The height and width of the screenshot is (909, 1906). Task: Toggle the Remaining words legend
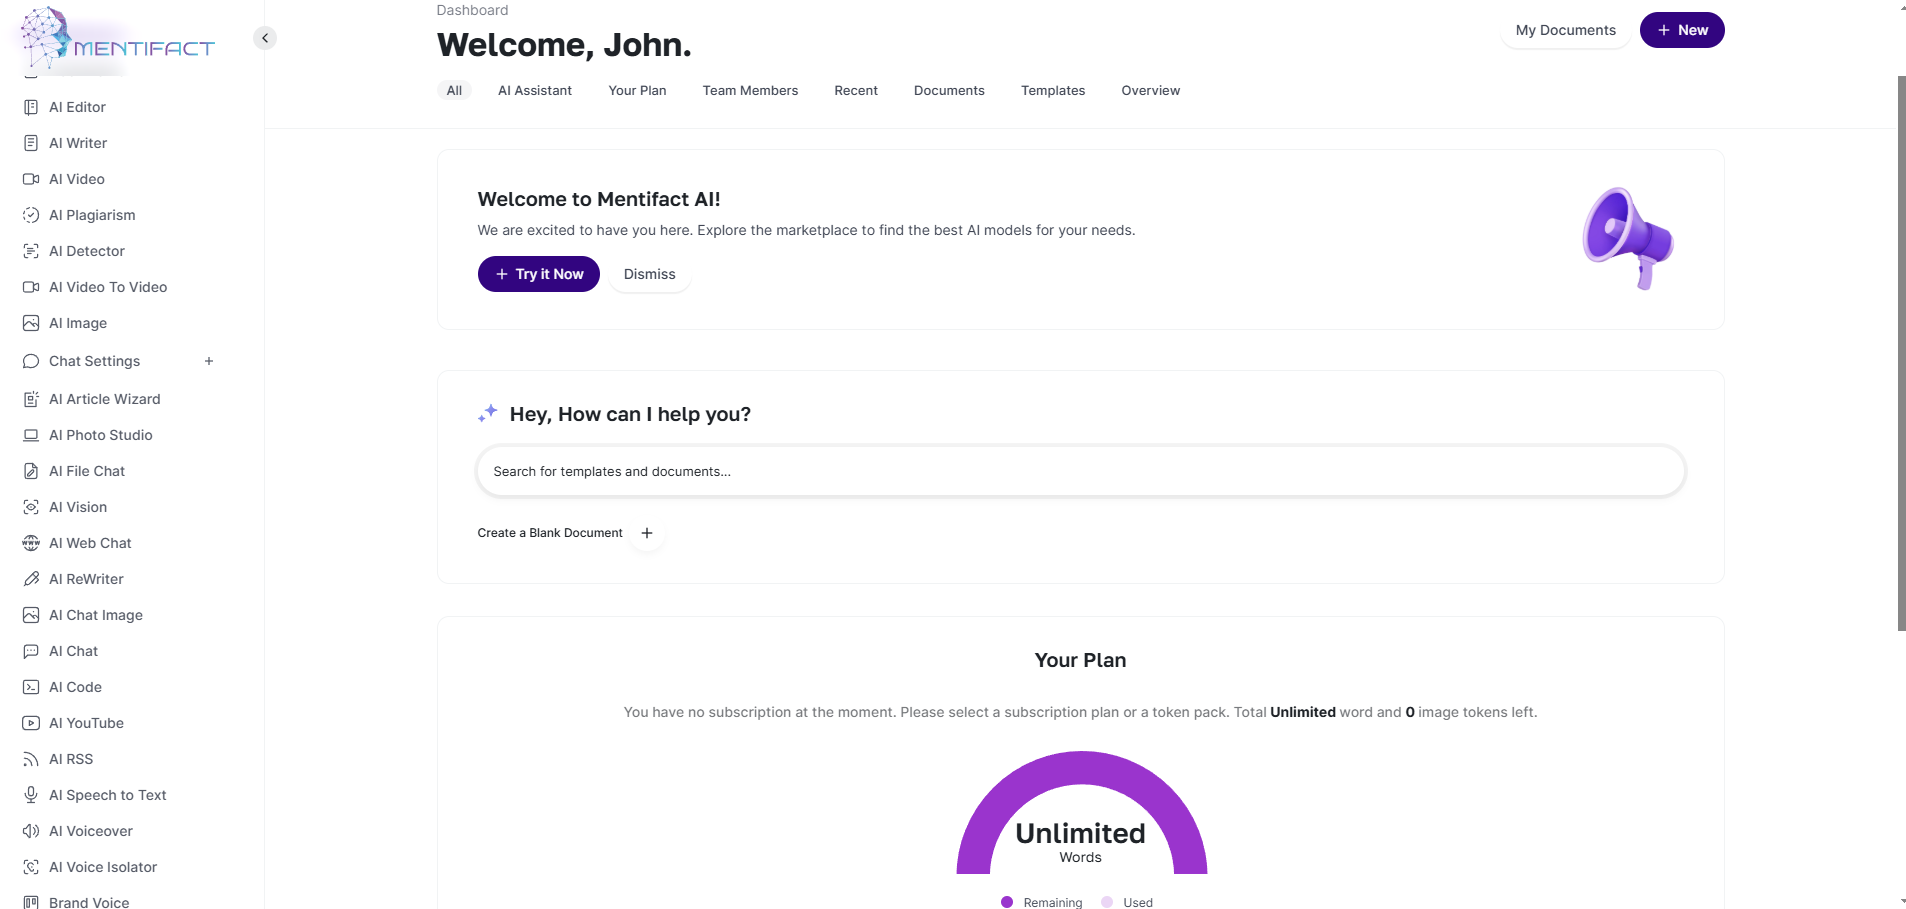point(1040,902)
